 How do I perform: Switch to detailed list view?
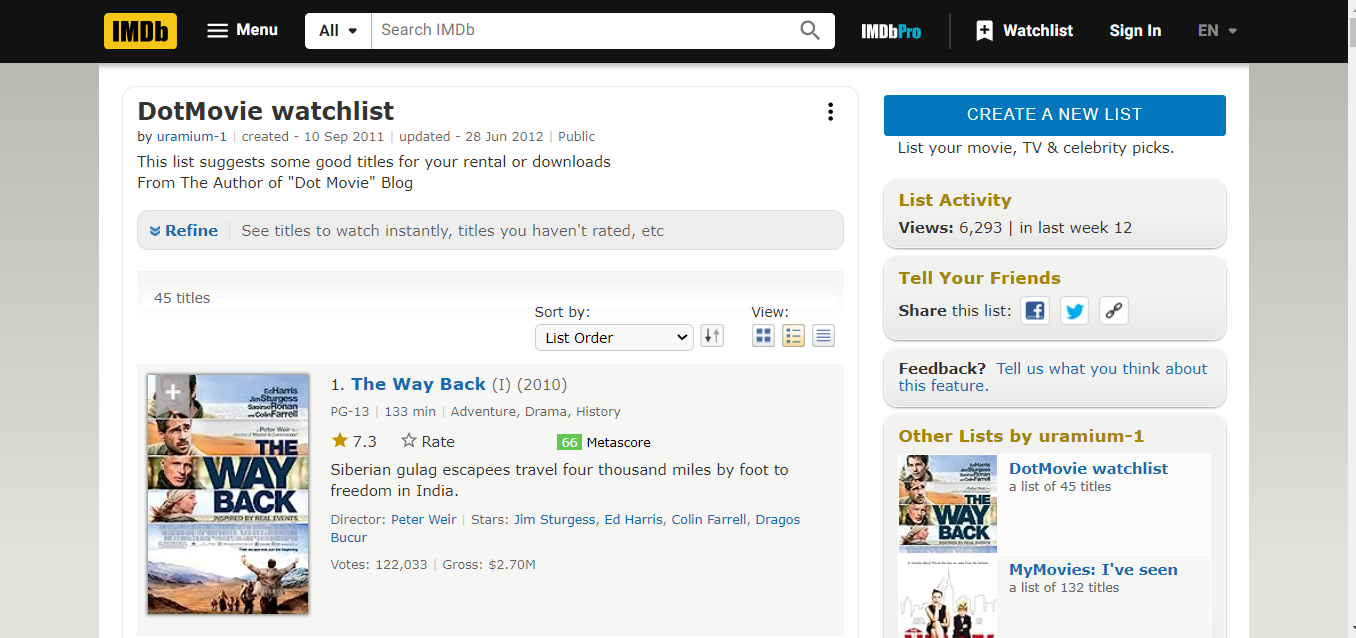(794, 336)
